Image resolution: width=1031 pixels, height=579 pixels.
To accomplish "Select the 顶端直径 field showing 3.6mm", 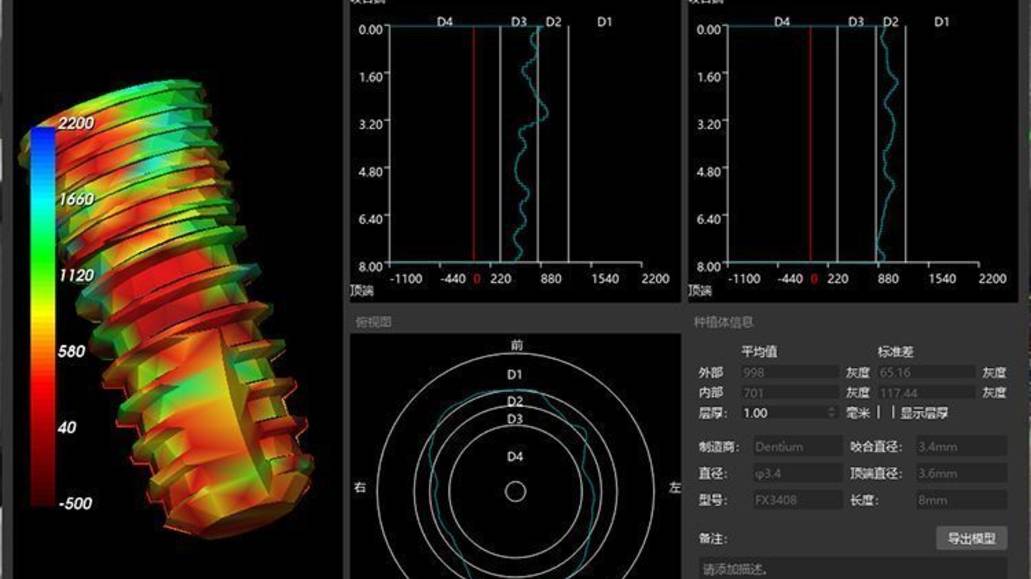I will coord(961,473).
